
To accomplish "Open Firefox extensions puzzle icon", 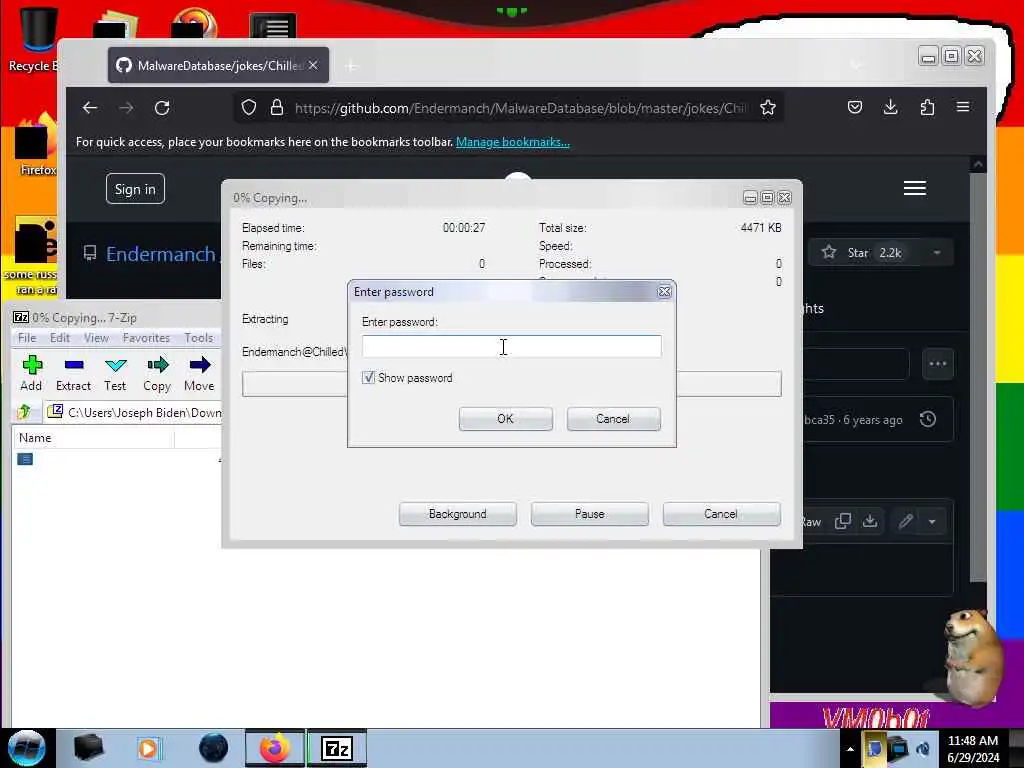I will point(927,107).
